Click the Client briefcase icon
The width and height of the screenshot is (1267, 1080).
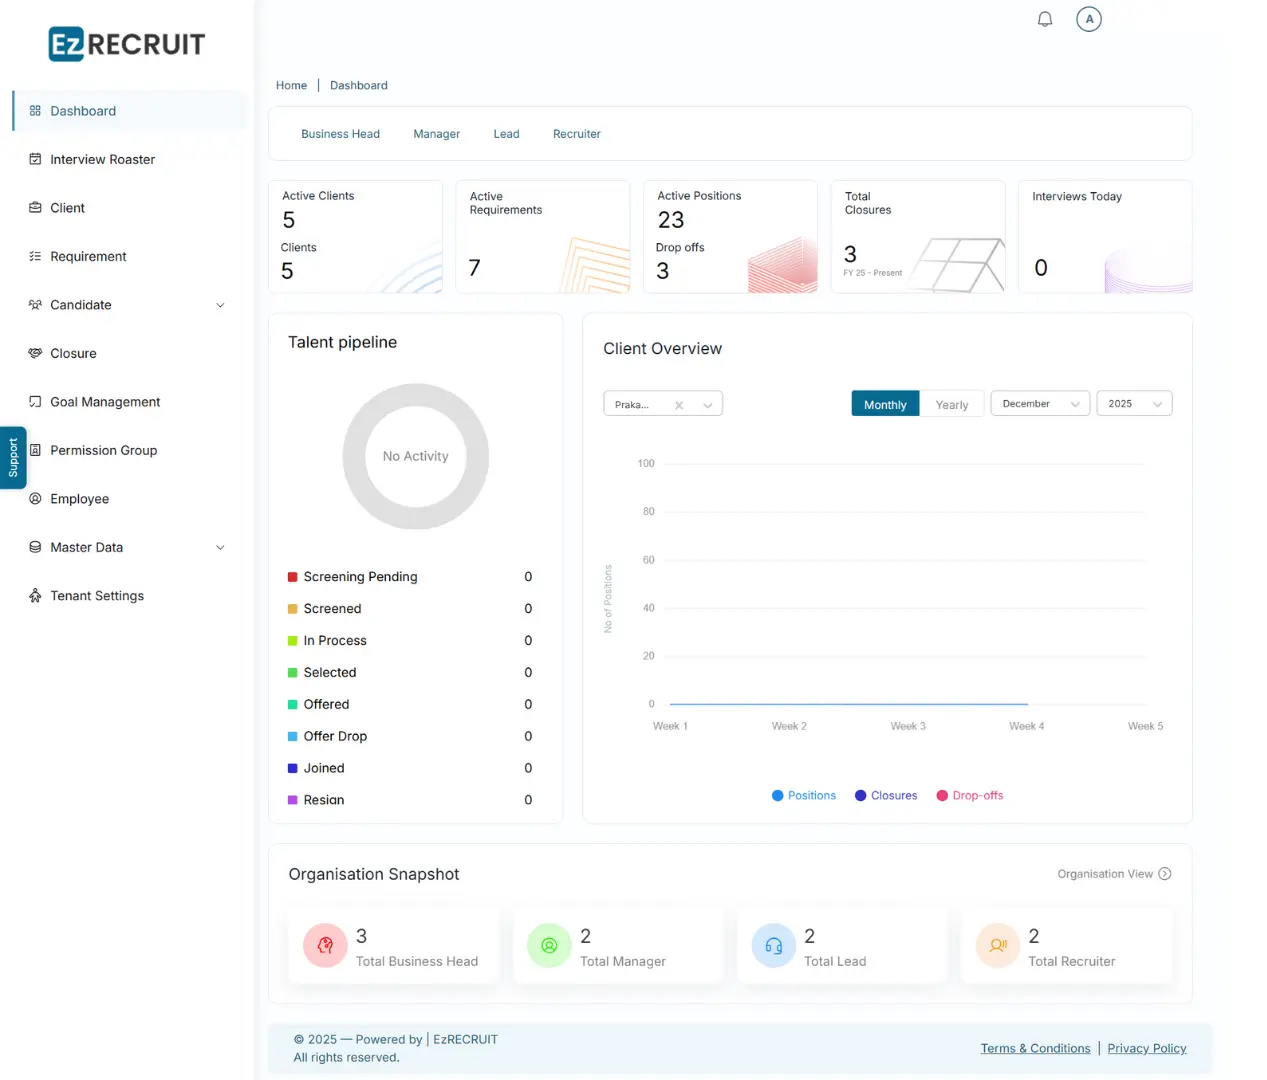(x=35, y=208)
